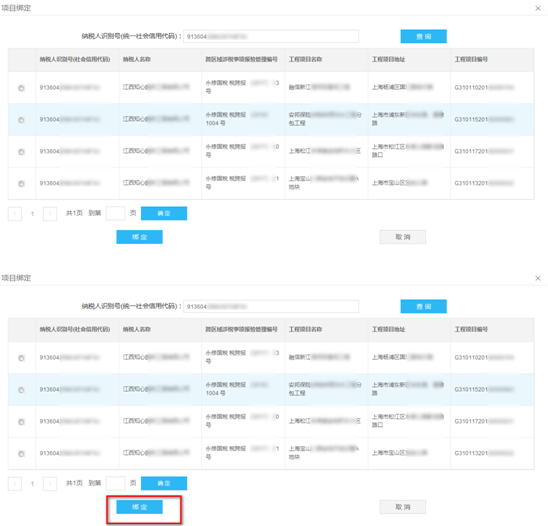This screenshot has width=548, height=526.
Task: Click 确定 page jump button in lower dialog
Action: tap(164, 484)
